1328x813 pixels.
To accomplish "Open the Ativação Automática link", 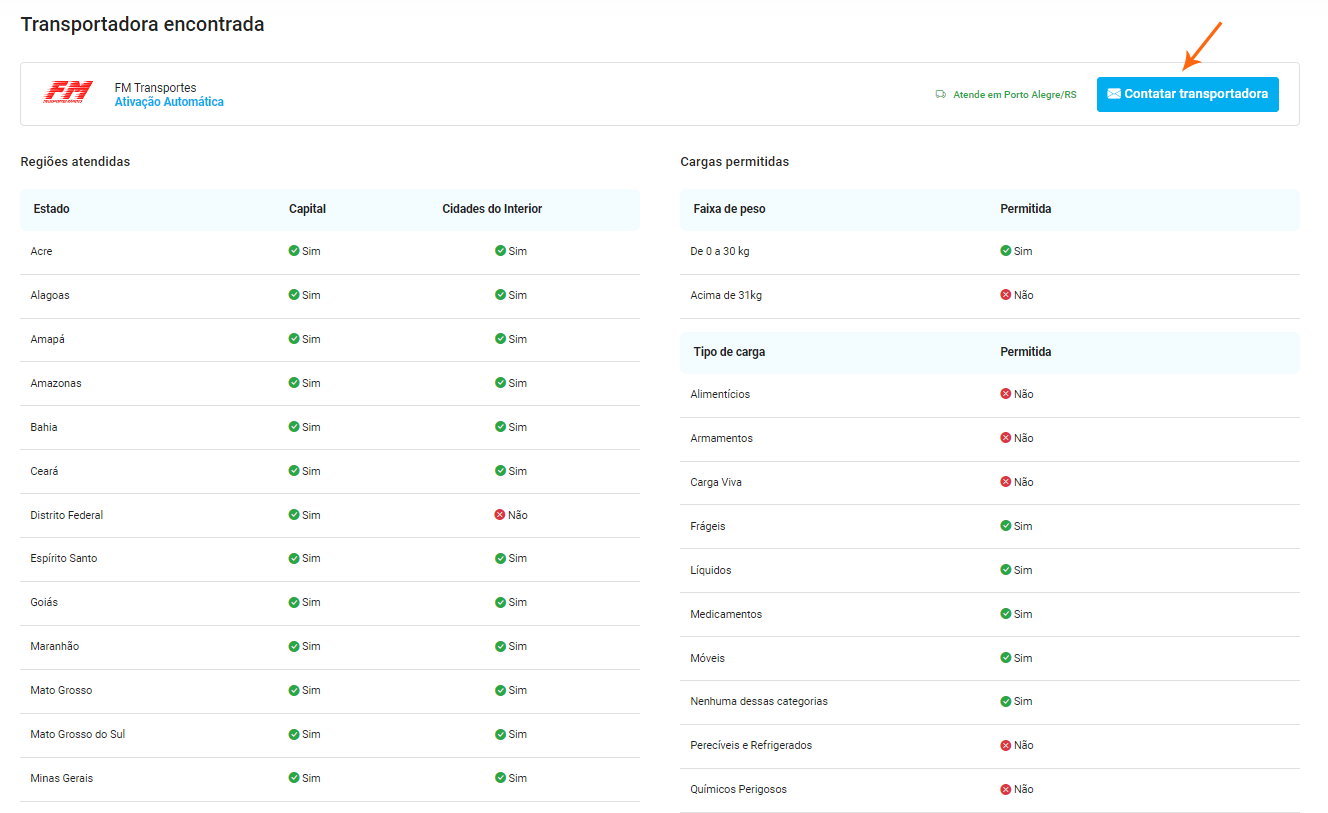I will (169, 102).
